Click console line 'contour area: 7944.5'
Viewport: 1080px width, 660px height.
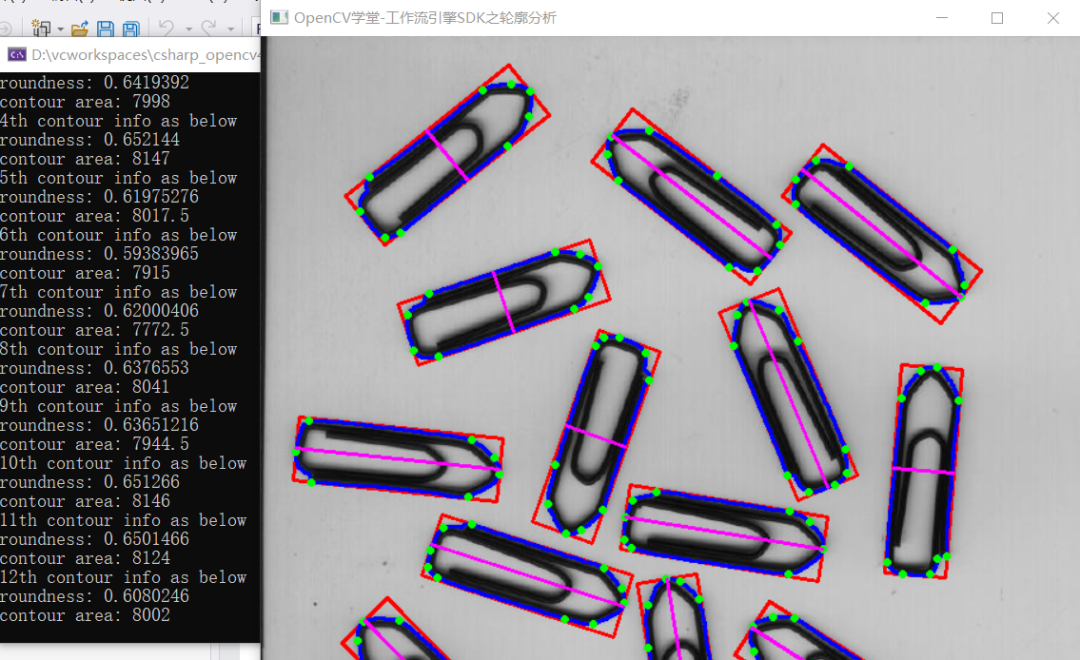pos(95,444)
